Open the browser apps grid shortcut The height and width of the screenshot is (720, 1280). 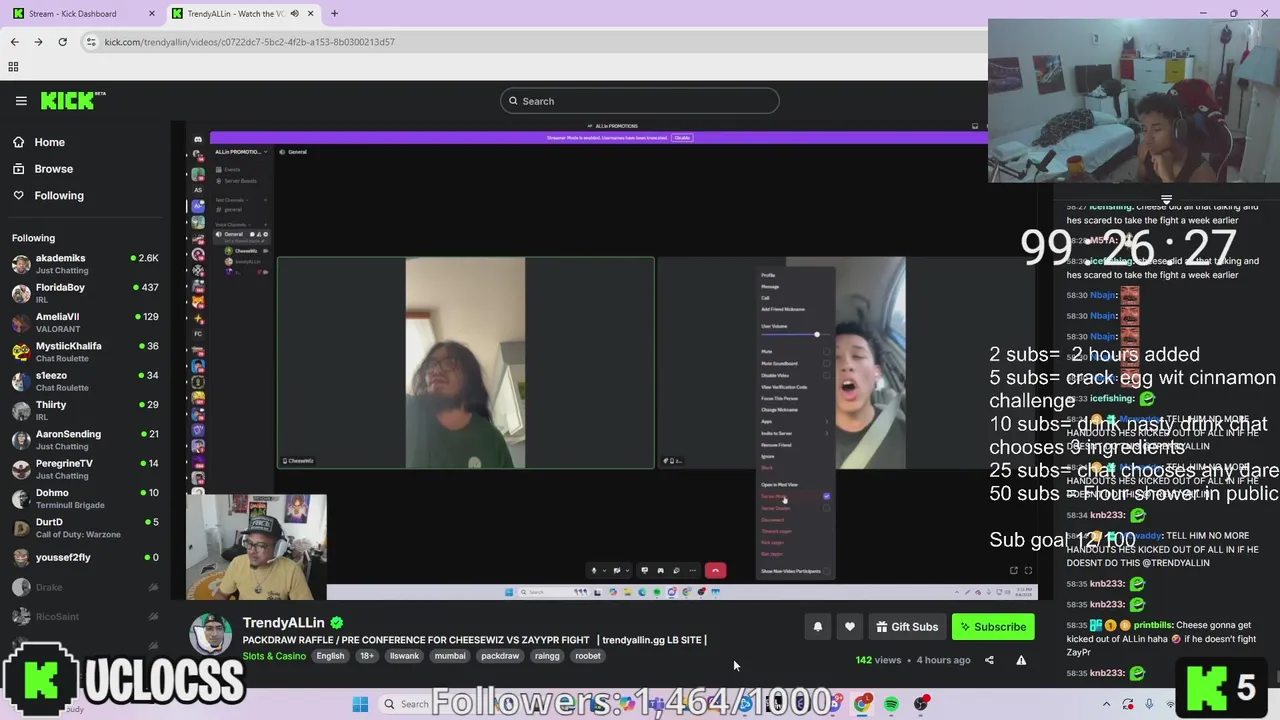13,67
